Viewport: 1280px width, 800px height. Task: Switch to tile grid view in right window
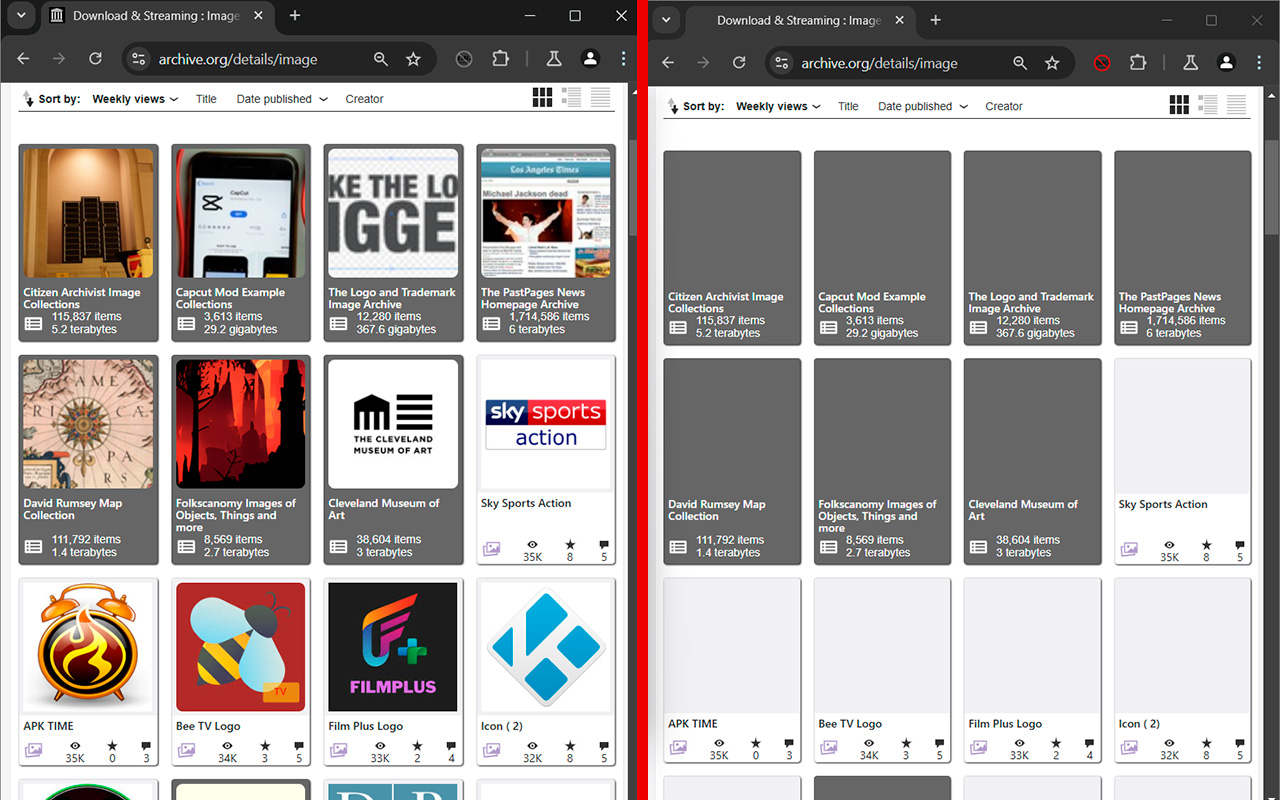pyautogui.click(x=1179, y=105)
